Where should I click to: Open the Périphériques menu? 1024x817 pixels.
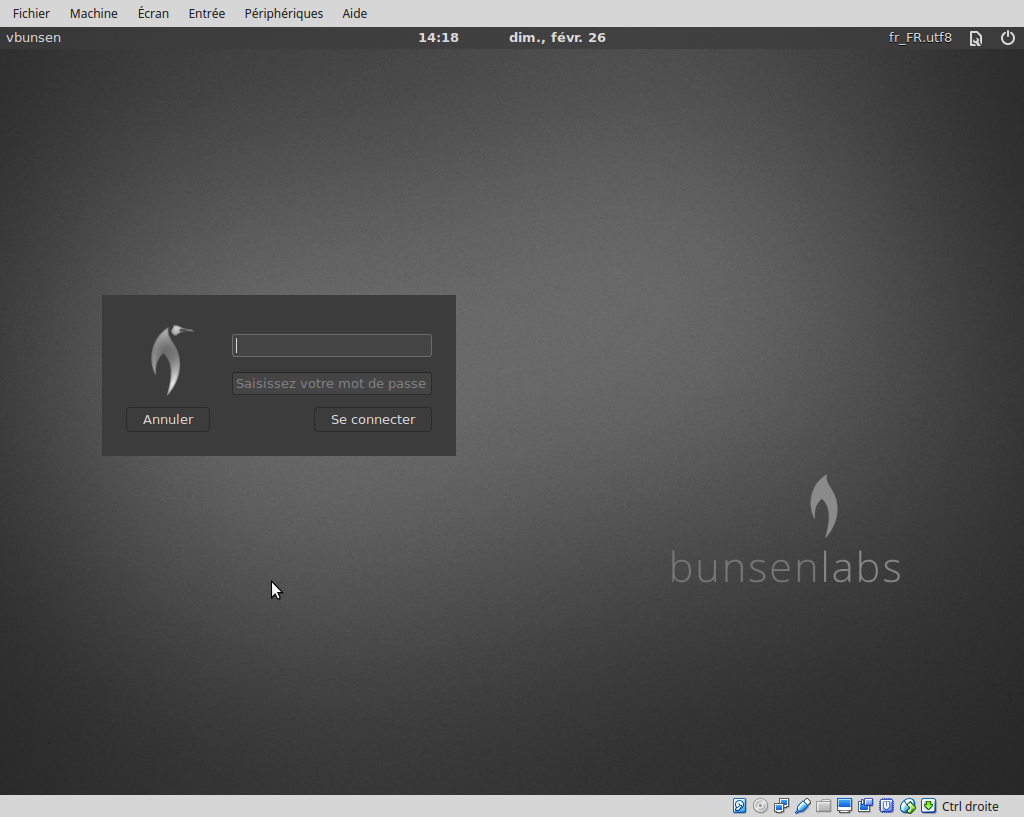284,13
